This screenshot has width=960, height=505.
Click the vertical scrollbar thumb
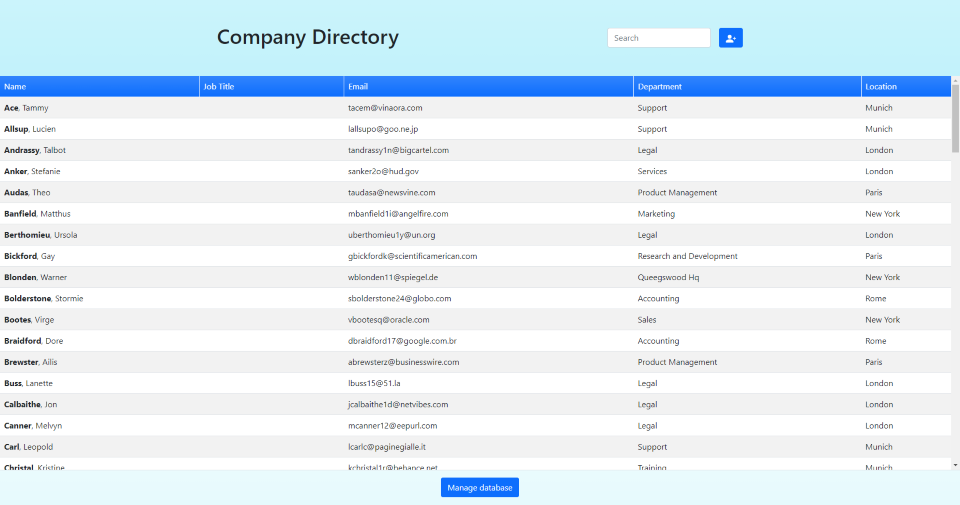pos(955,118)
